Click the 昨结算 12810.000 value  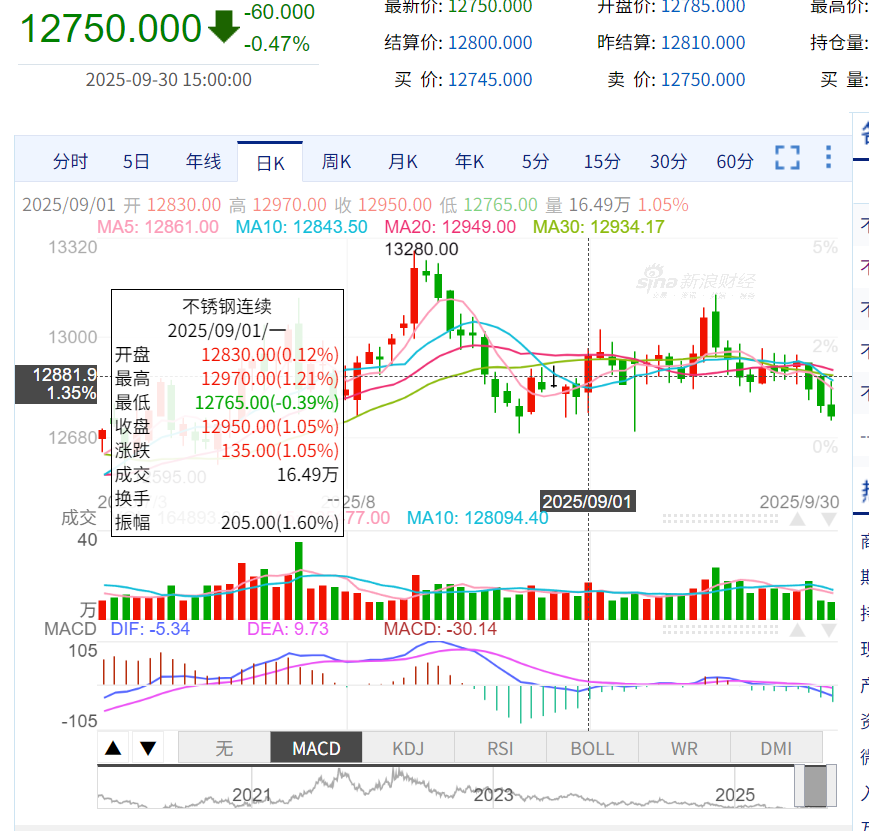click(x=703, y=43)
